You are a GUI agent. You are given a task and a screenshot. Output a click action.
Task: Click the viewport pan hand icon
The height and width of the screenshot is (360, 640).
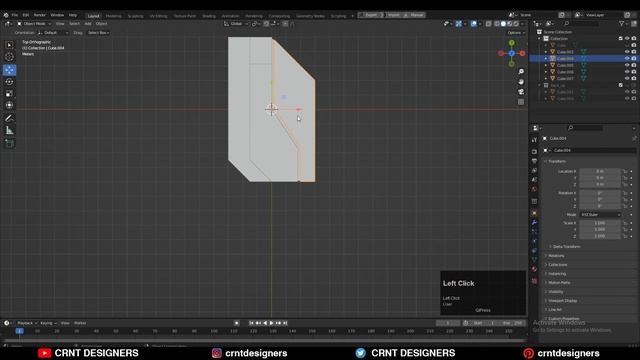click(521, 82)
